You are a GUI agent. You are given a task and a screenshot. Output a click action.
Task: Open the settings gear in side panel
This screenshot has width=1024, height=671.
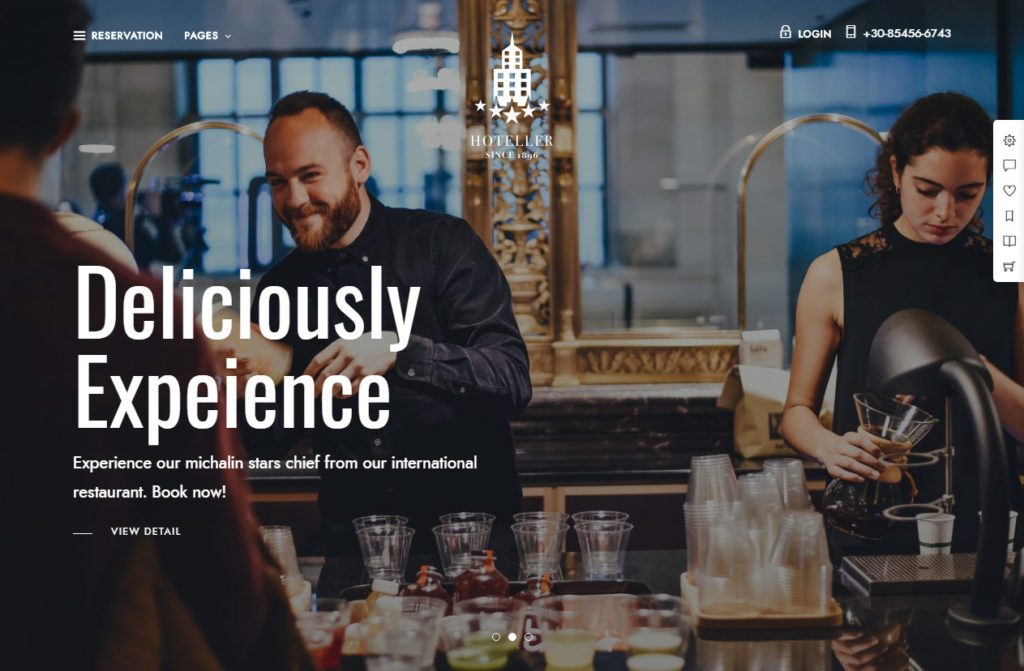1009,140
